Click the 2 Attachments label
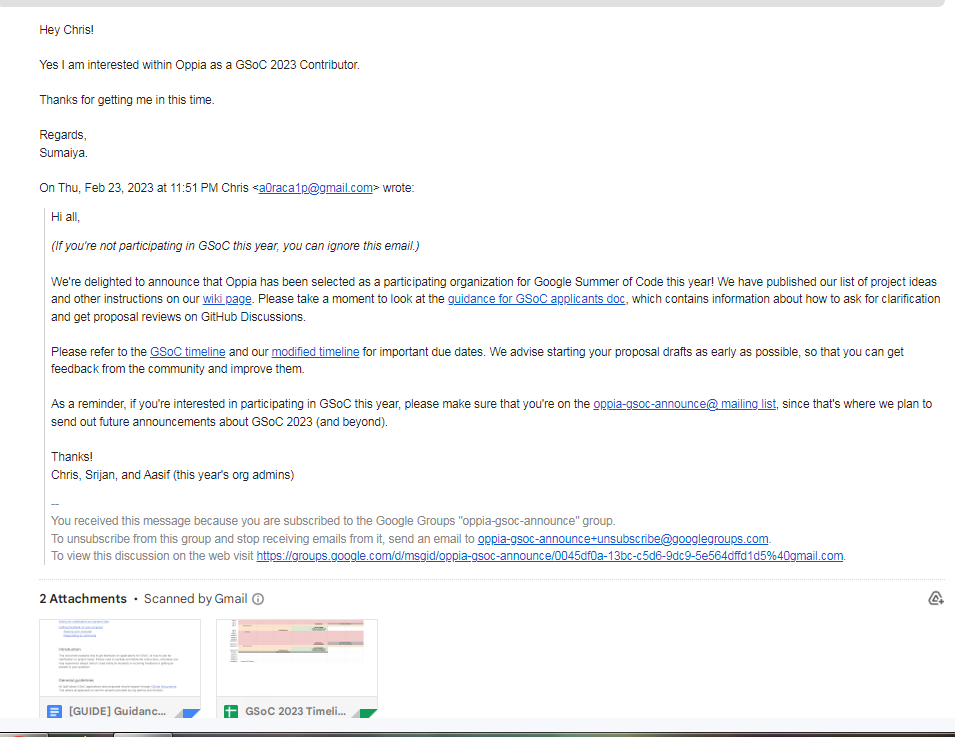 tap(84, 597)
